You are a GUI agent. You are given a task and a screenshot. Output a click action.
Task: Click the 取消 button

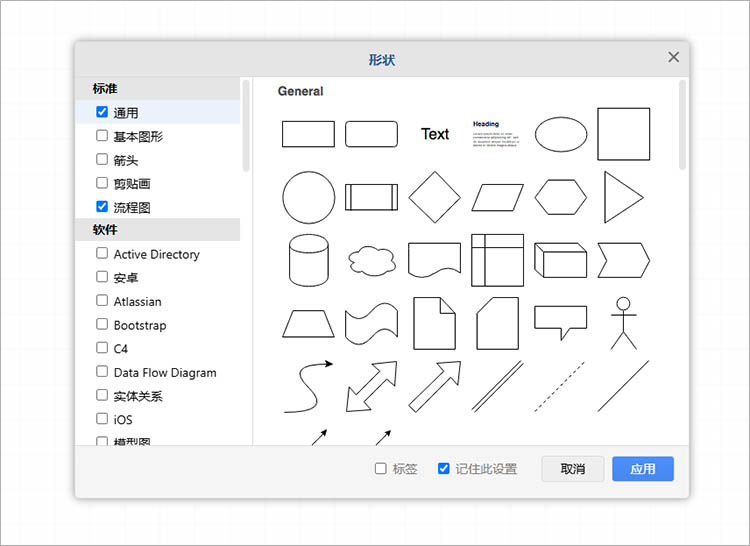click(x=573, y=469)
